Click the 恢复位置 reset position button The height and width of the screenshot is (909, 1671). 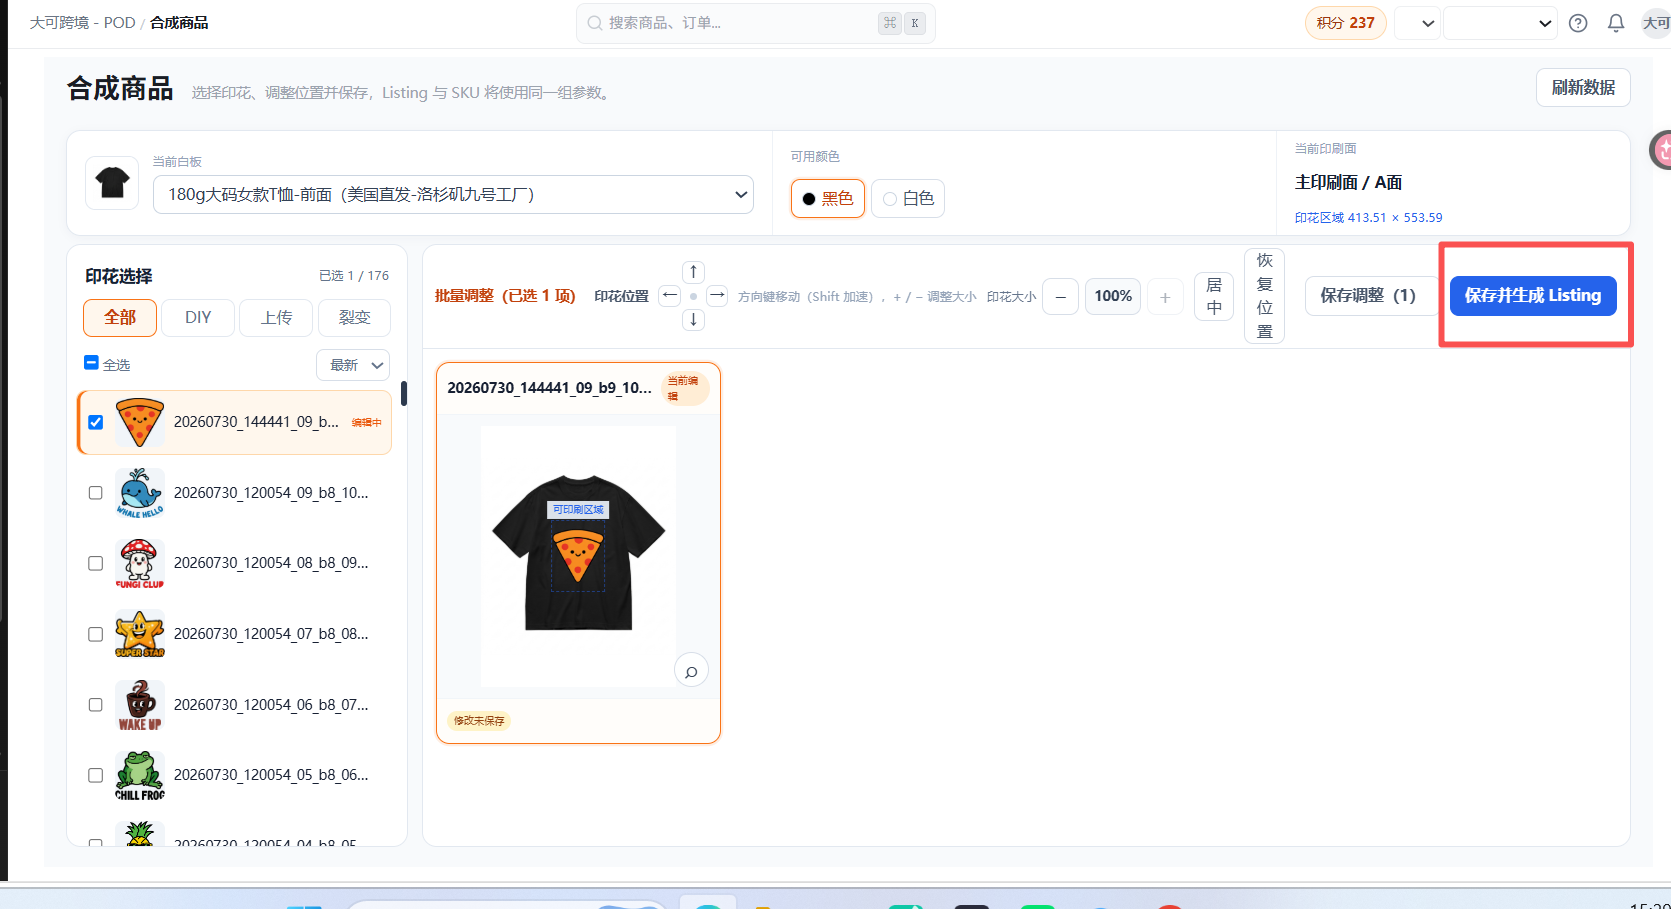(1264, 296)
